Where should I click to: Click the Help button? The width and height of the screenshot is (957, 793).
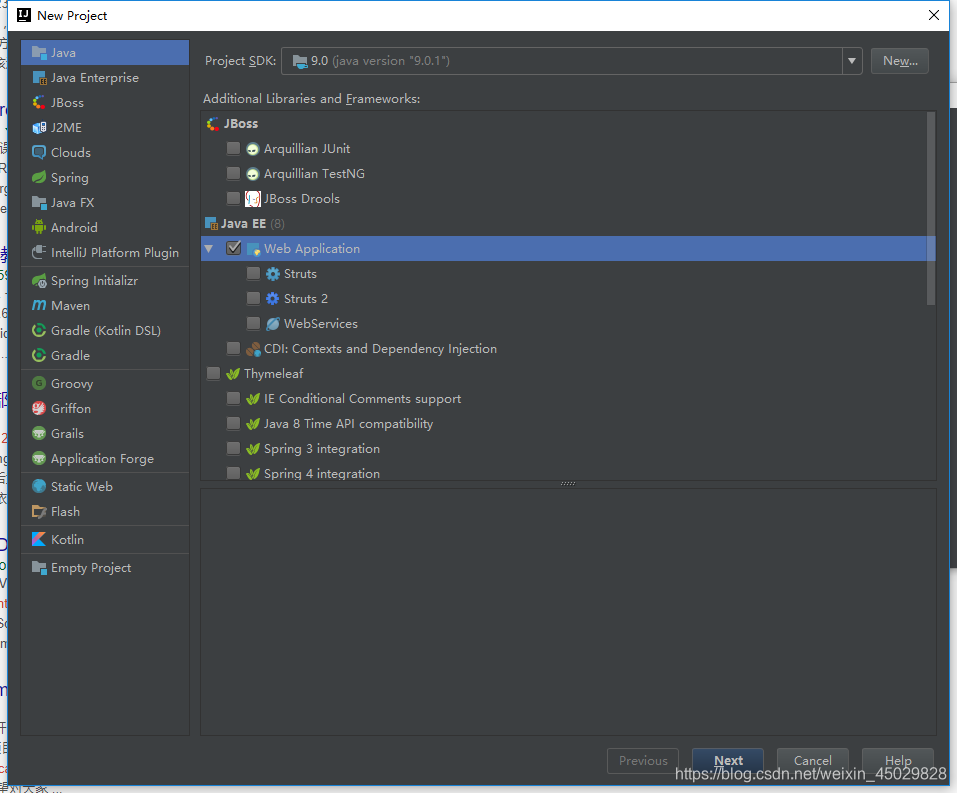tap(898, 761)
